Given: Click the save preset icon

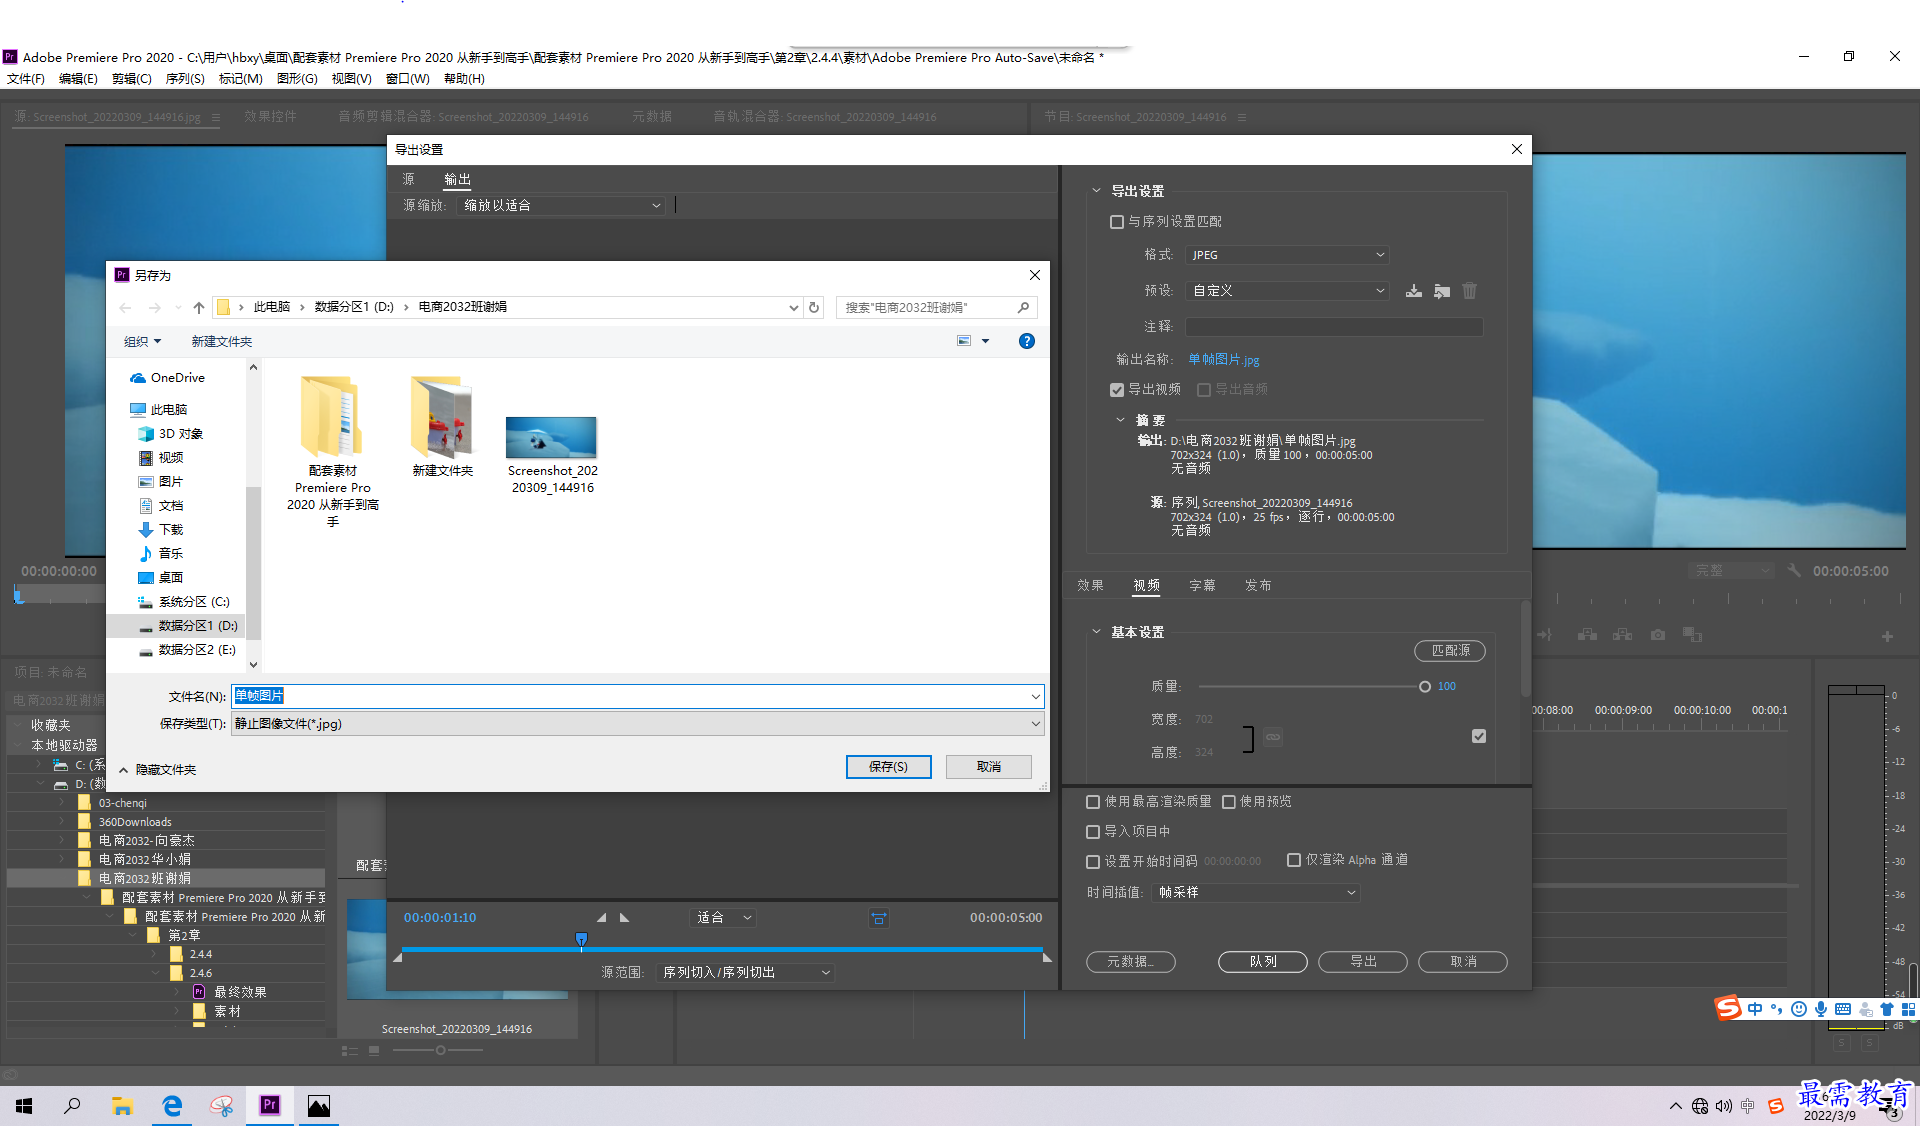Looking at the screenshot, I should pos(1413,291).
